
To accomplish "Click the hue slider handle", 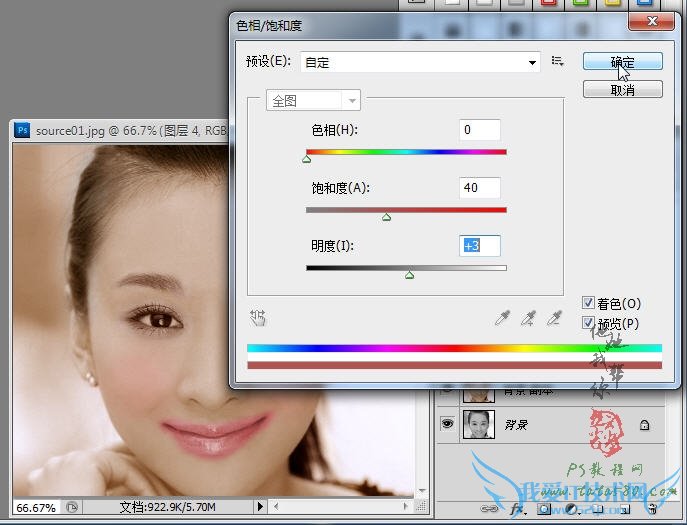I will tap(307, 158).
